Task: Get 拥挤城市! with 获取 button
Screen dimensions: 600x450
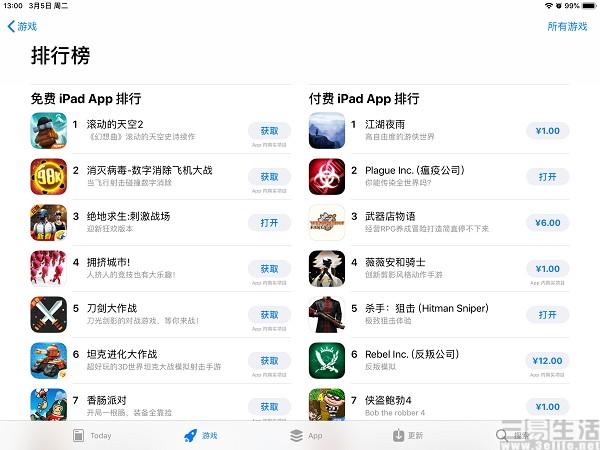Action: tap(269, 269)
